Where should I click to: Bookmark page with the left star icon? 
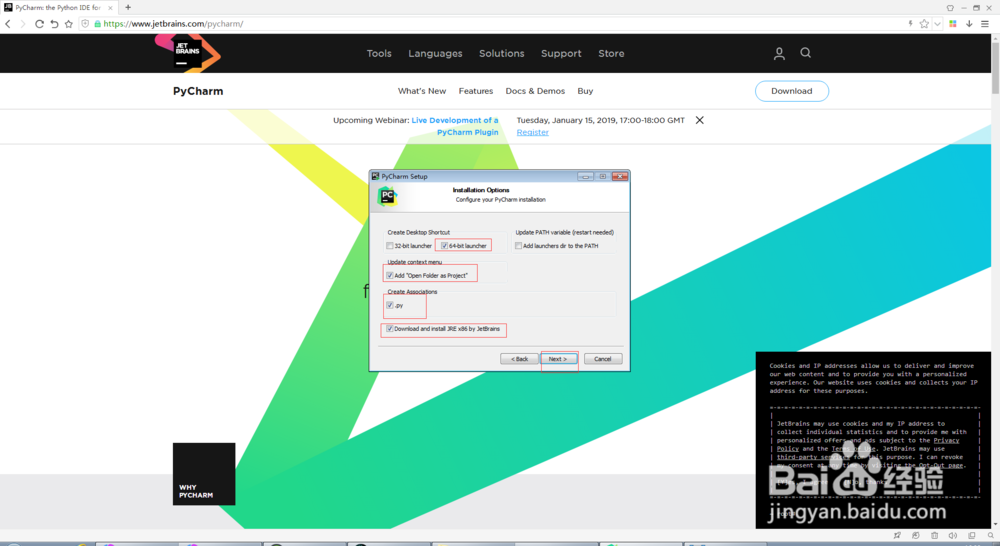pyautogui.click(x=69, y=24)
